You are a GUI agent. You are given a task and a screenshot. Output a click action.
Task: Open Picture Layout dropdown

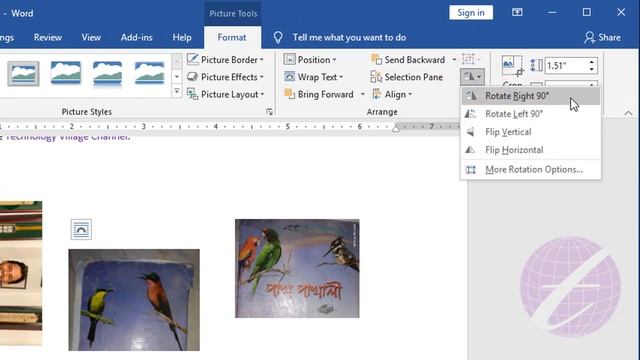[225, 94]
